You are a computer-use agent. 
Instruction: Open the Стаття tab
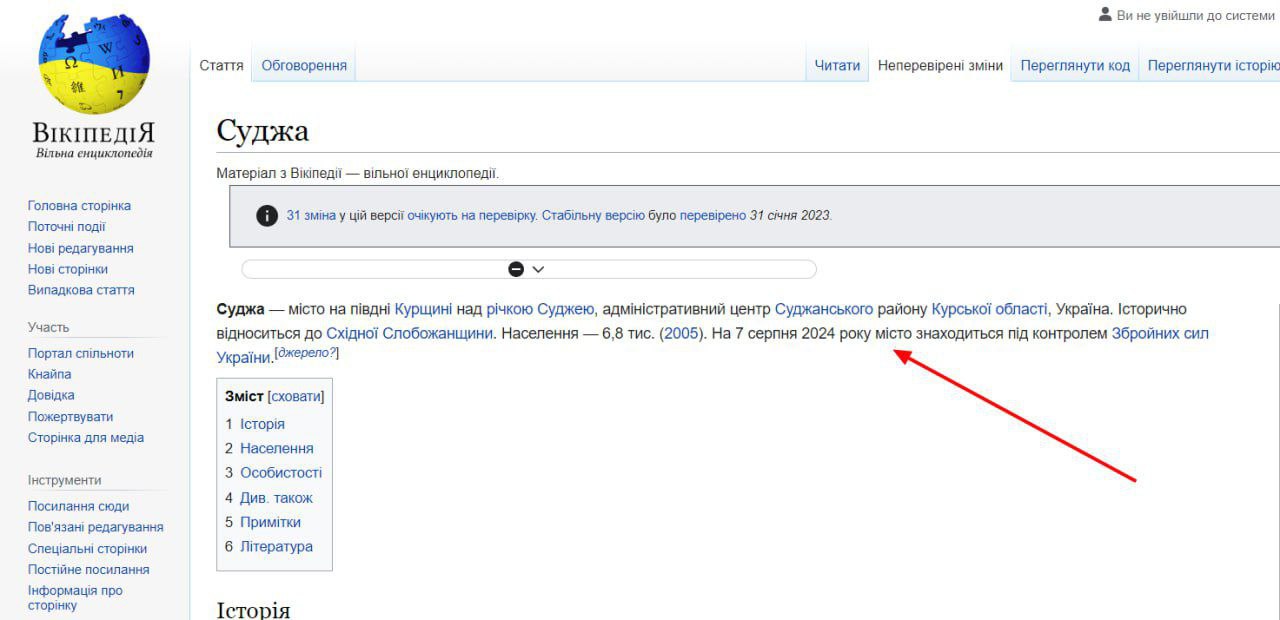click(x=222, y=65)
